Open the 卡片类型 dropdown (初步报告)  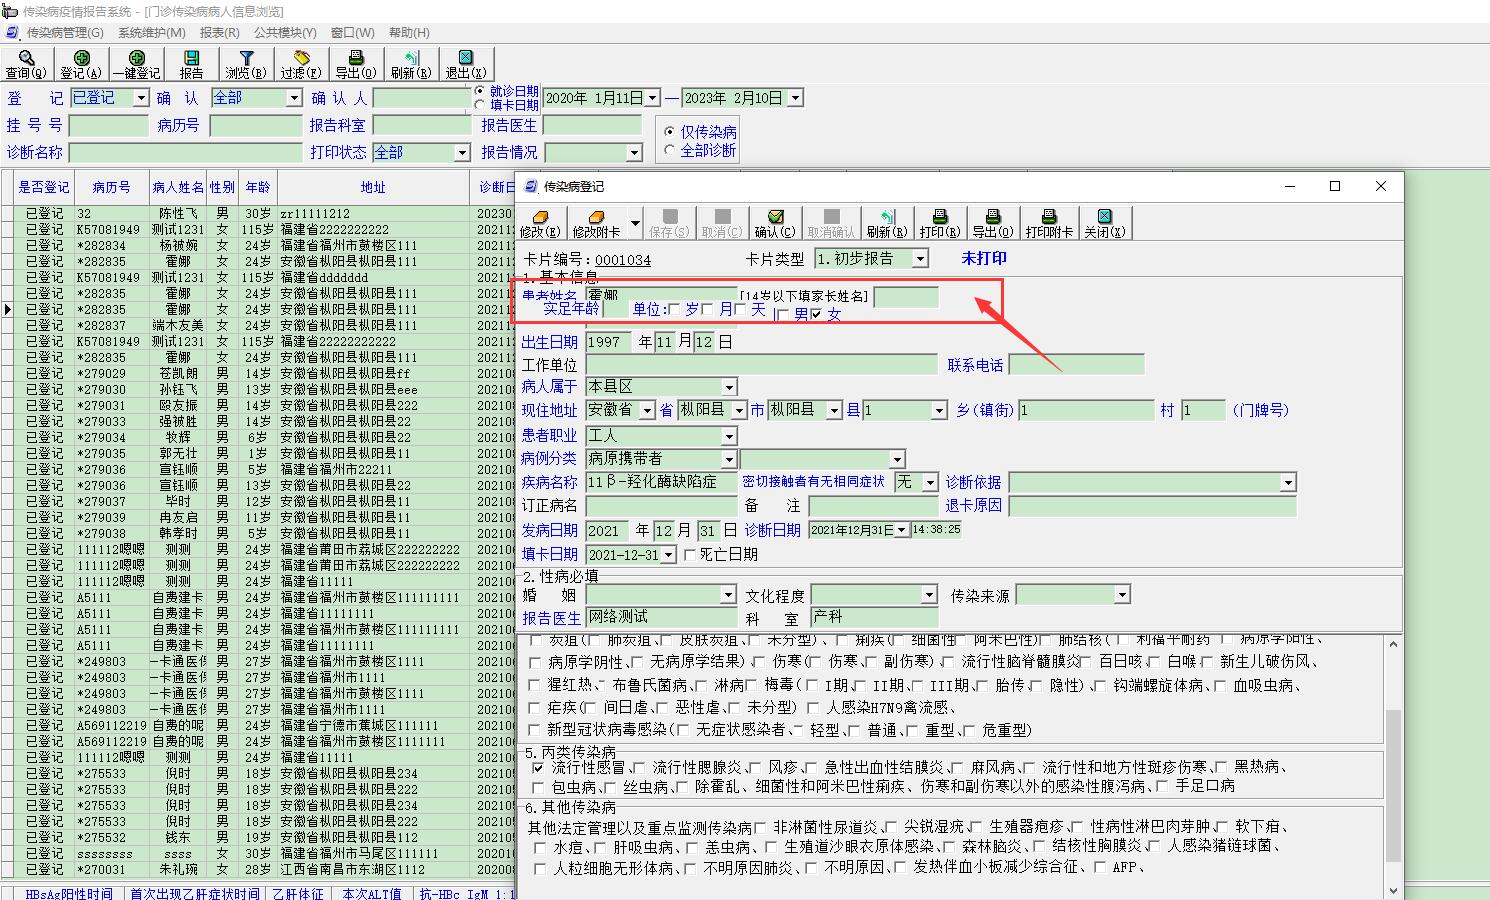tap(920, 259)
